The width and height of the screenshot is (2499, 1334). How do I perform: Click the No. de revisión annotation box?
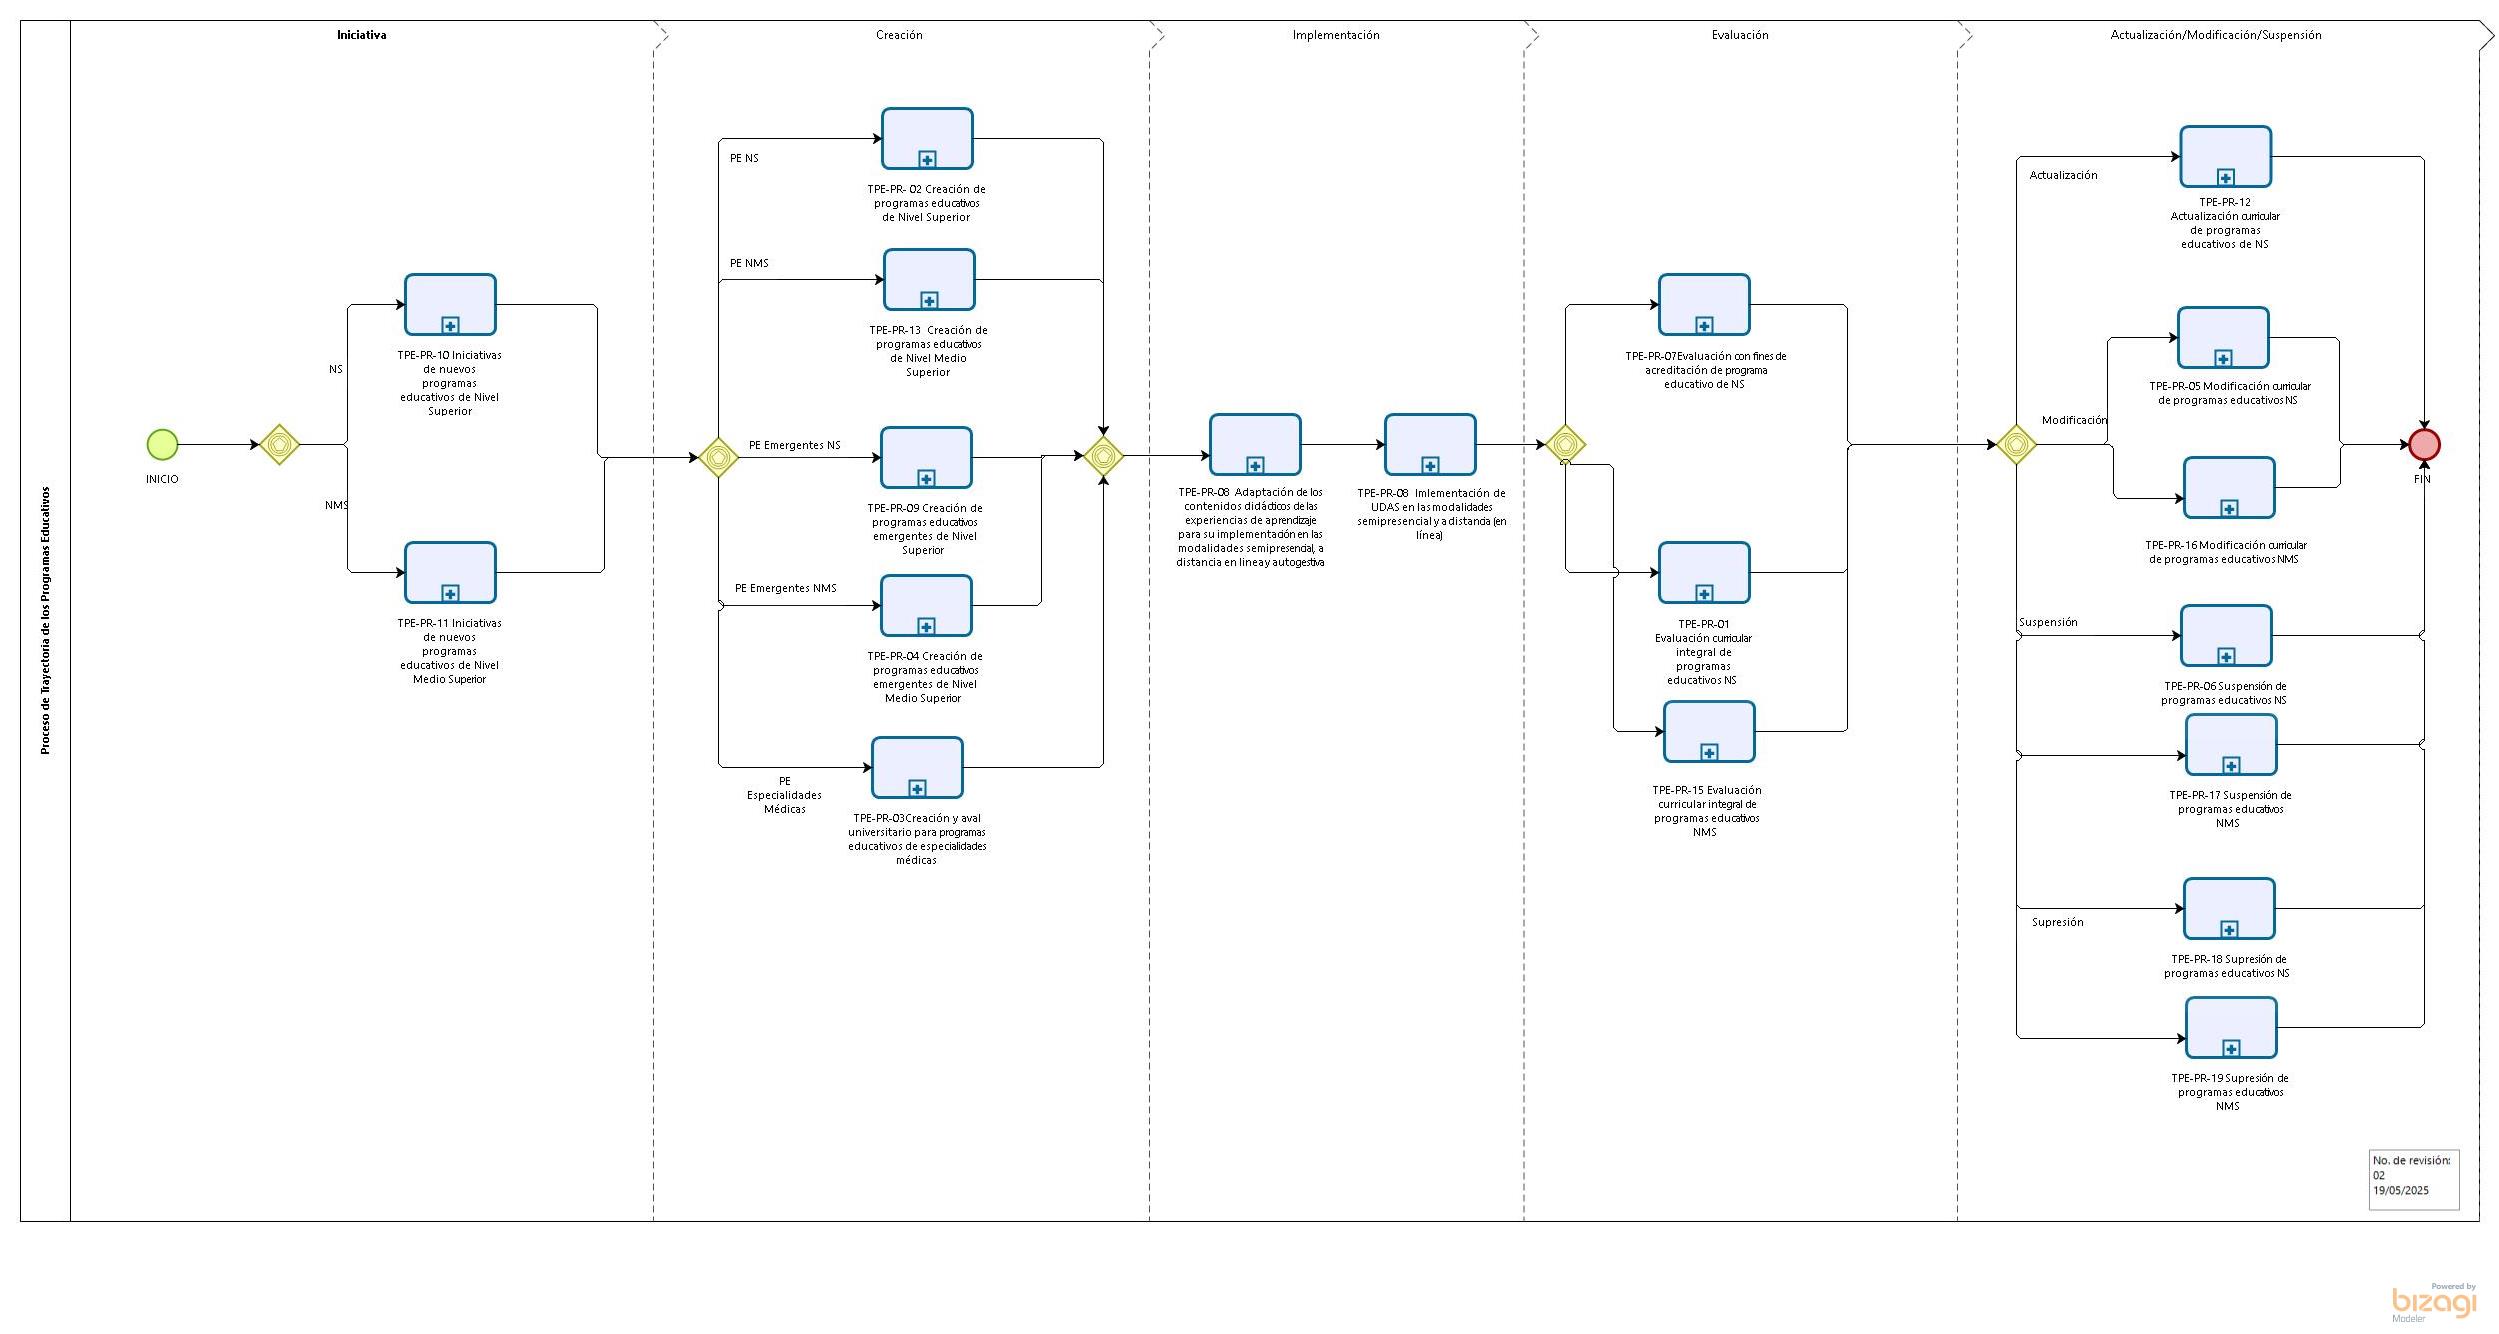[x=2413, y=1179]
